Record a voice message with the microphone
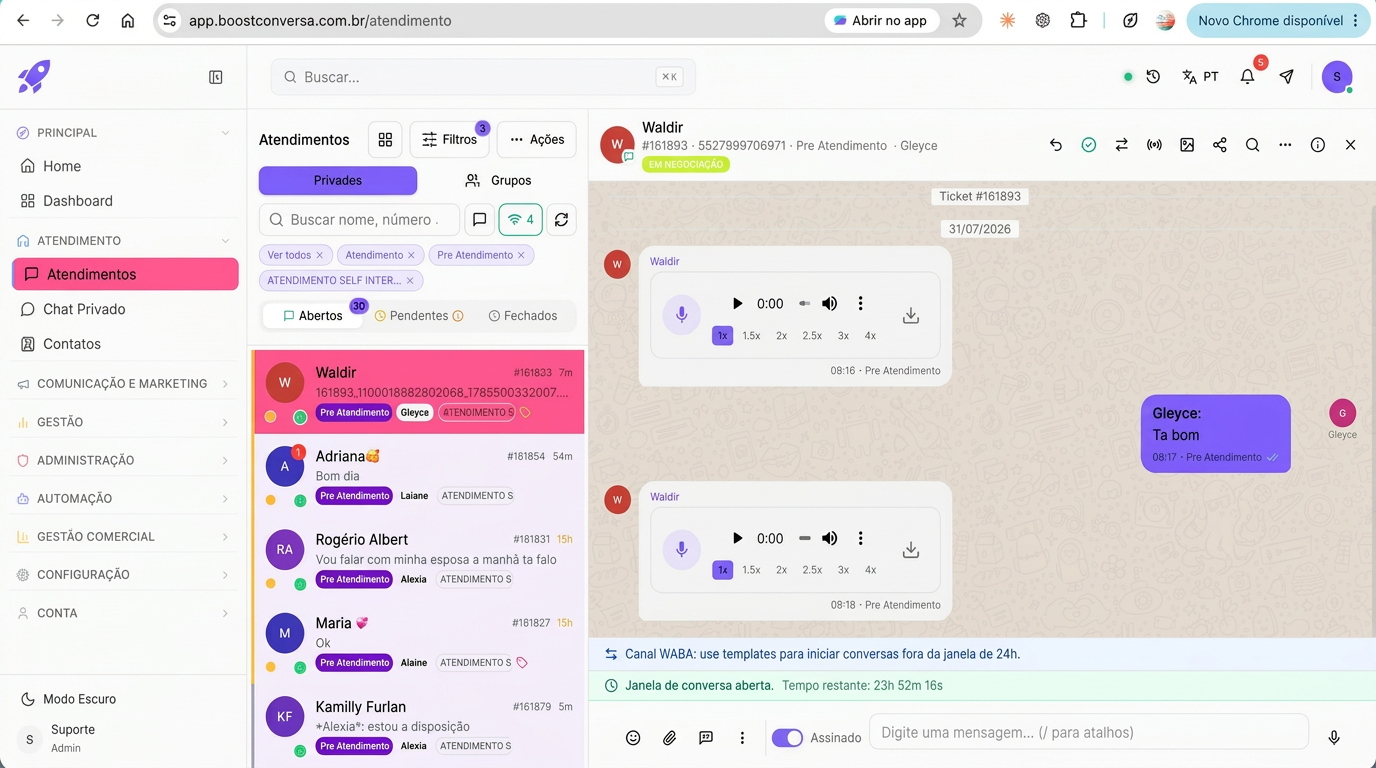This screenshot has height=768, width=1376. click(x=1334, y=738)
